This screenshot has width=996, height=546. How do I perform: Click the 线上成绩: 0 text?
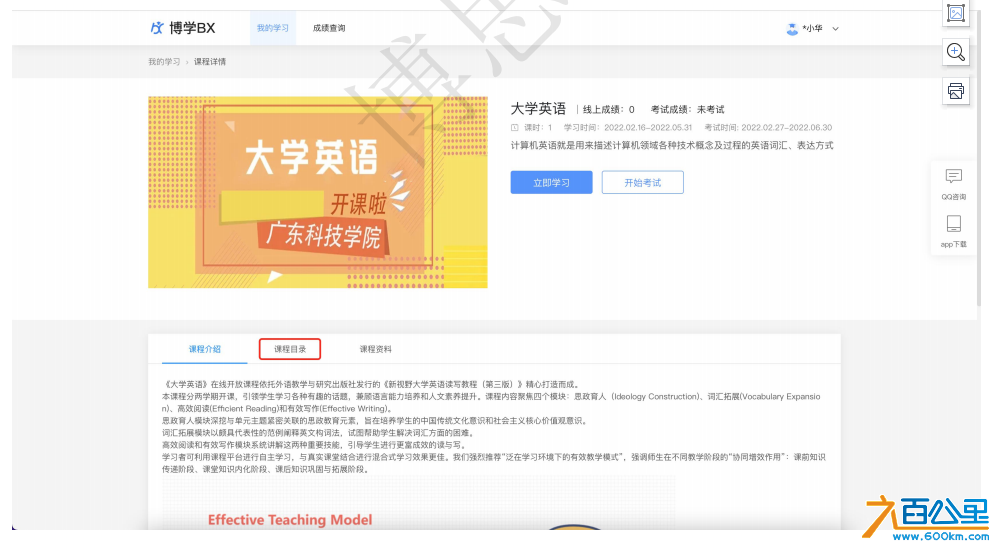pyautogui.click(x=609, y=109)
